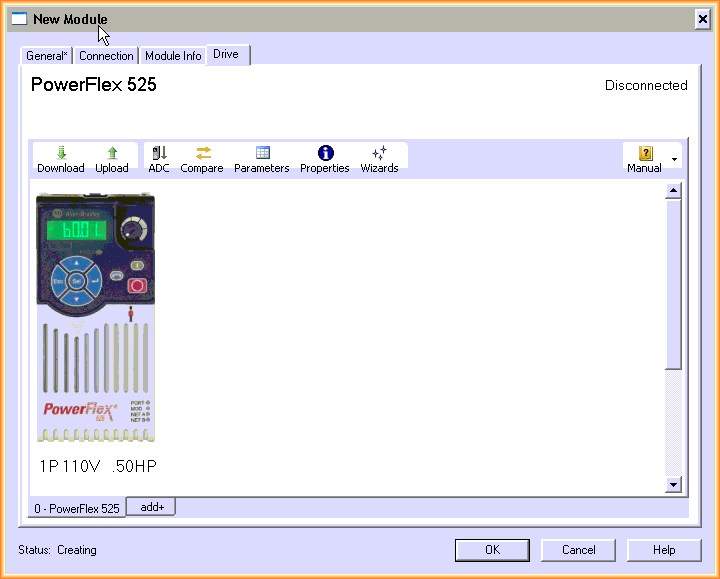Image resolution: width=720 pixels, height=579 pixels.
Task: Click the scrollbar down arrow
Action: [x=674, y=485]
